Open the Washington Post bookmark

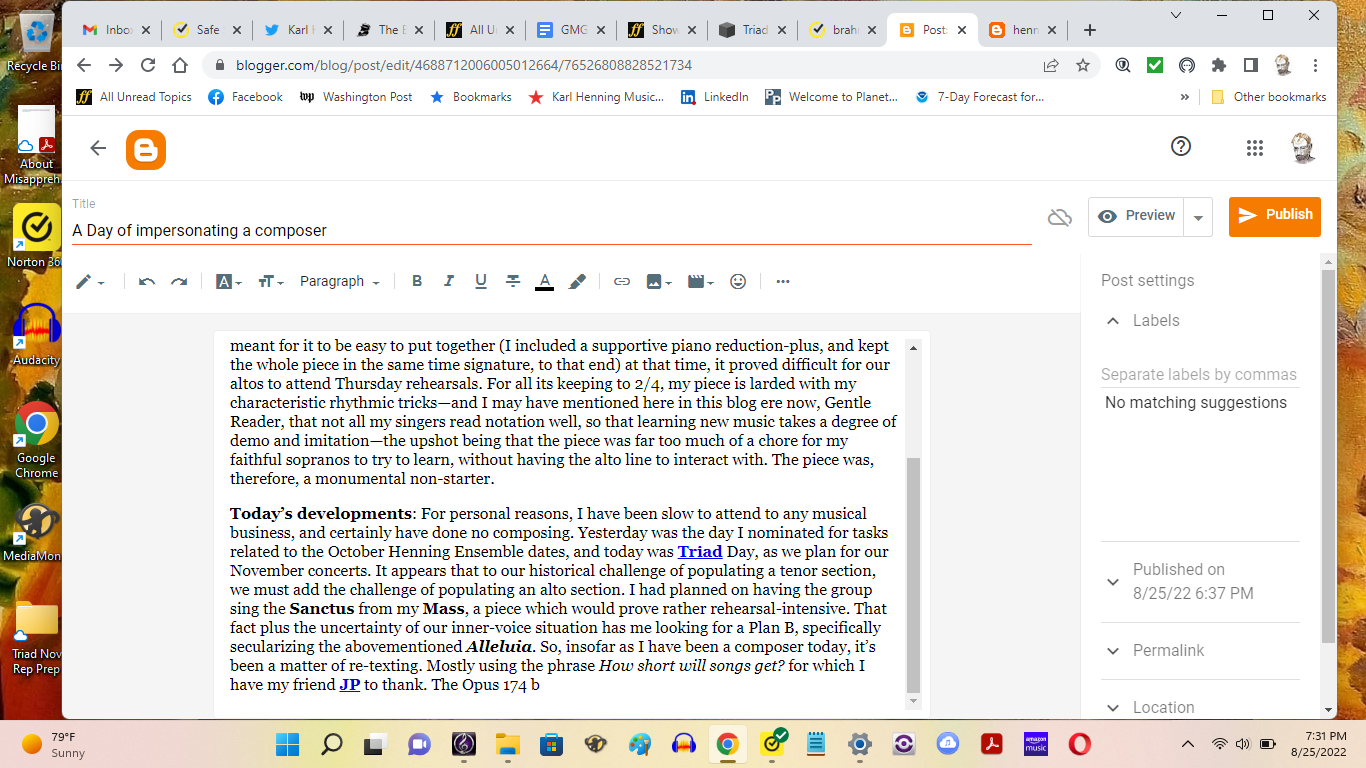(x=356, y=97)
